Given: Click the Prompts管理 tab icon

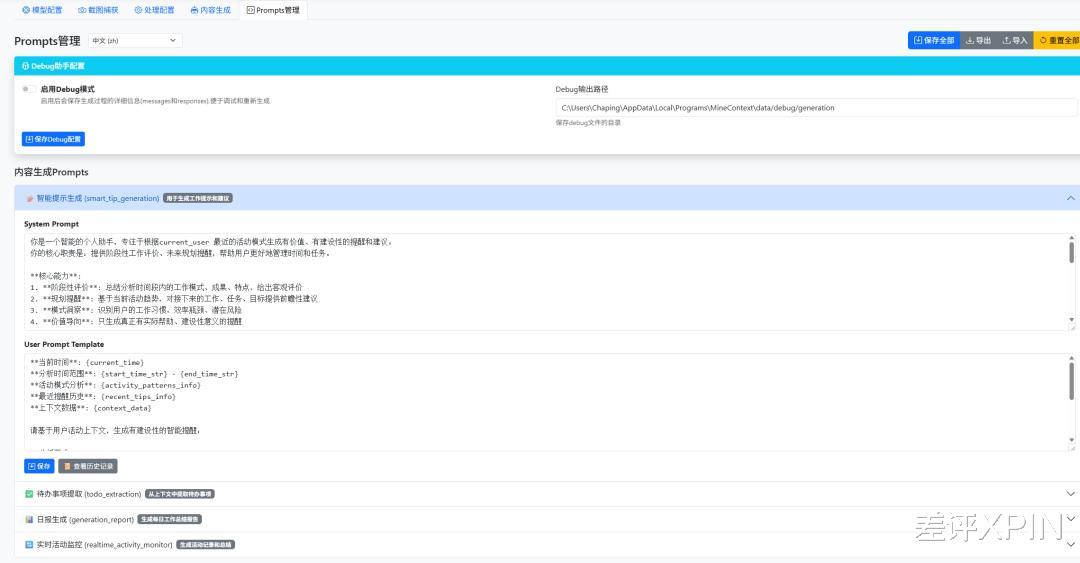Looking at the screenshot, I should click(251, 10).
